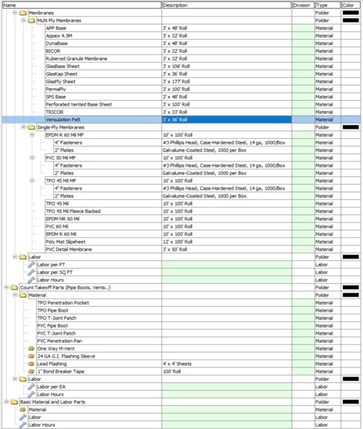
Task: Click the wrench icon for Labor per FT
Action: click(x=31, y=265)
